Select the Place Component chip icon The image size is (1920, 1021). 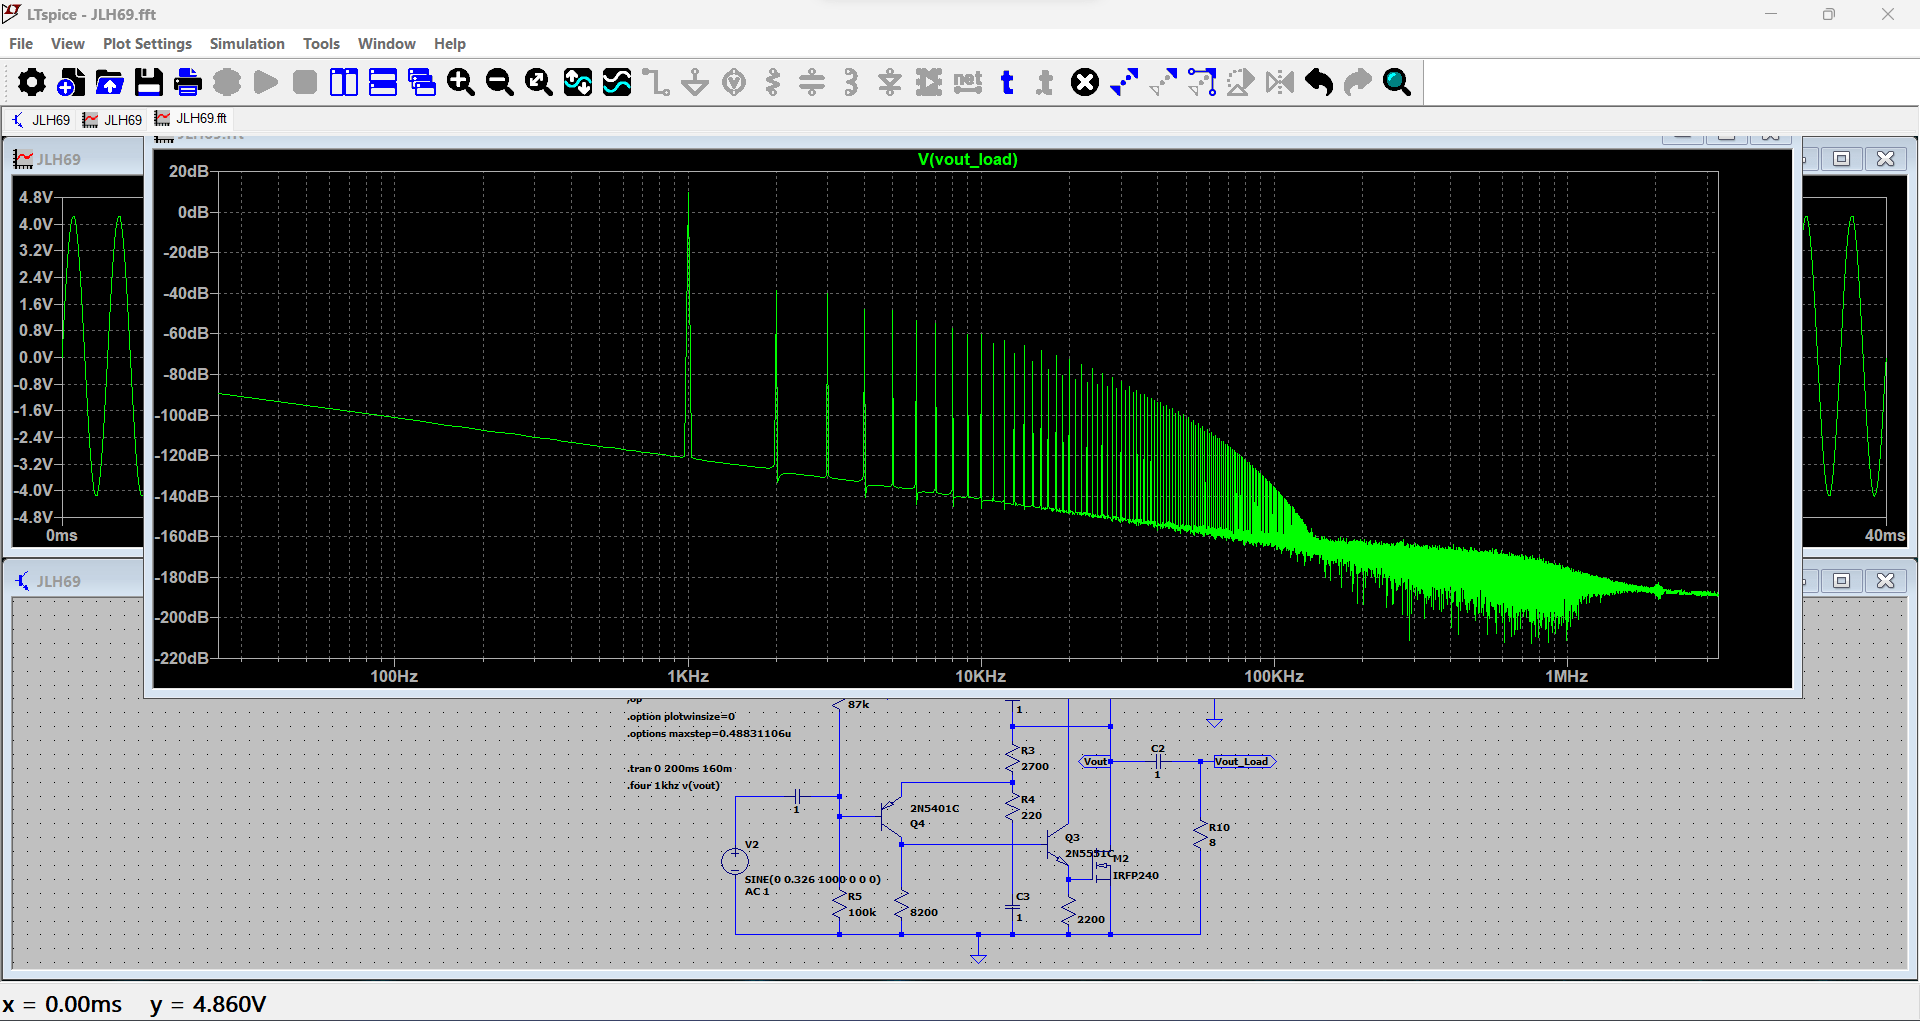(929, 82)
